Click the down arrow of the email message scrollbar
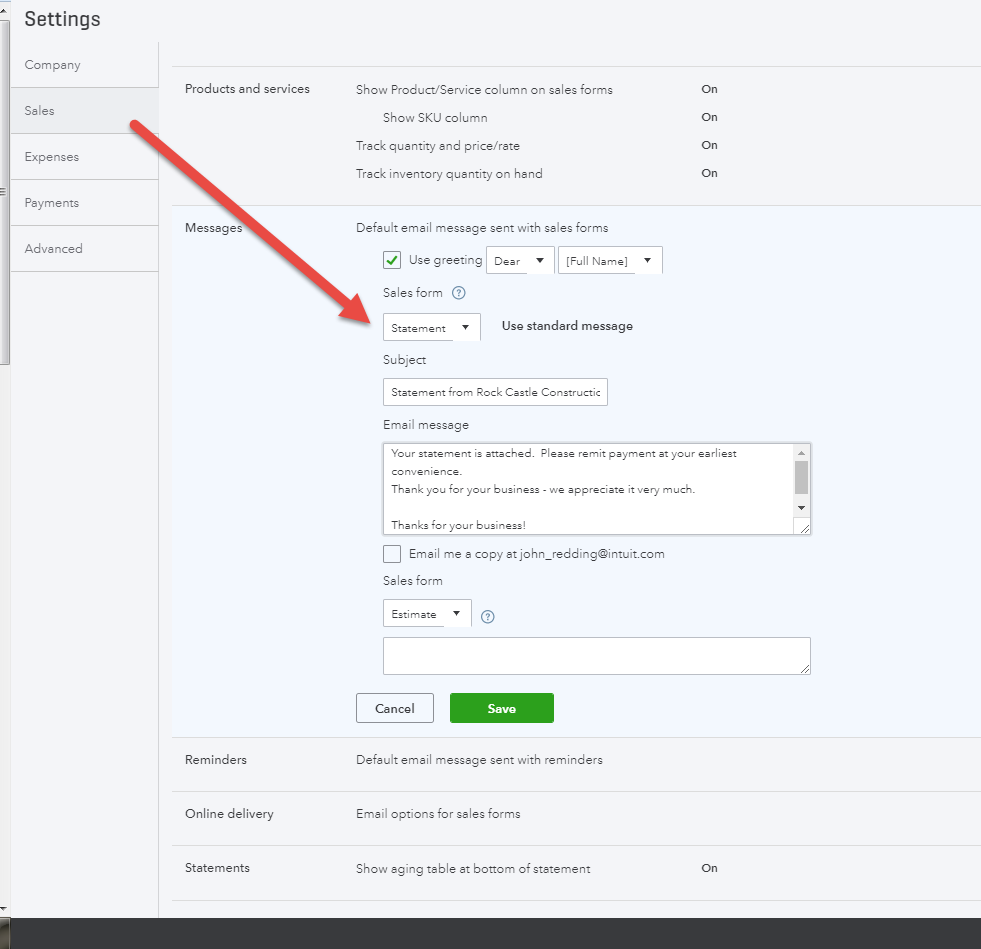 [x=801, y=508]
